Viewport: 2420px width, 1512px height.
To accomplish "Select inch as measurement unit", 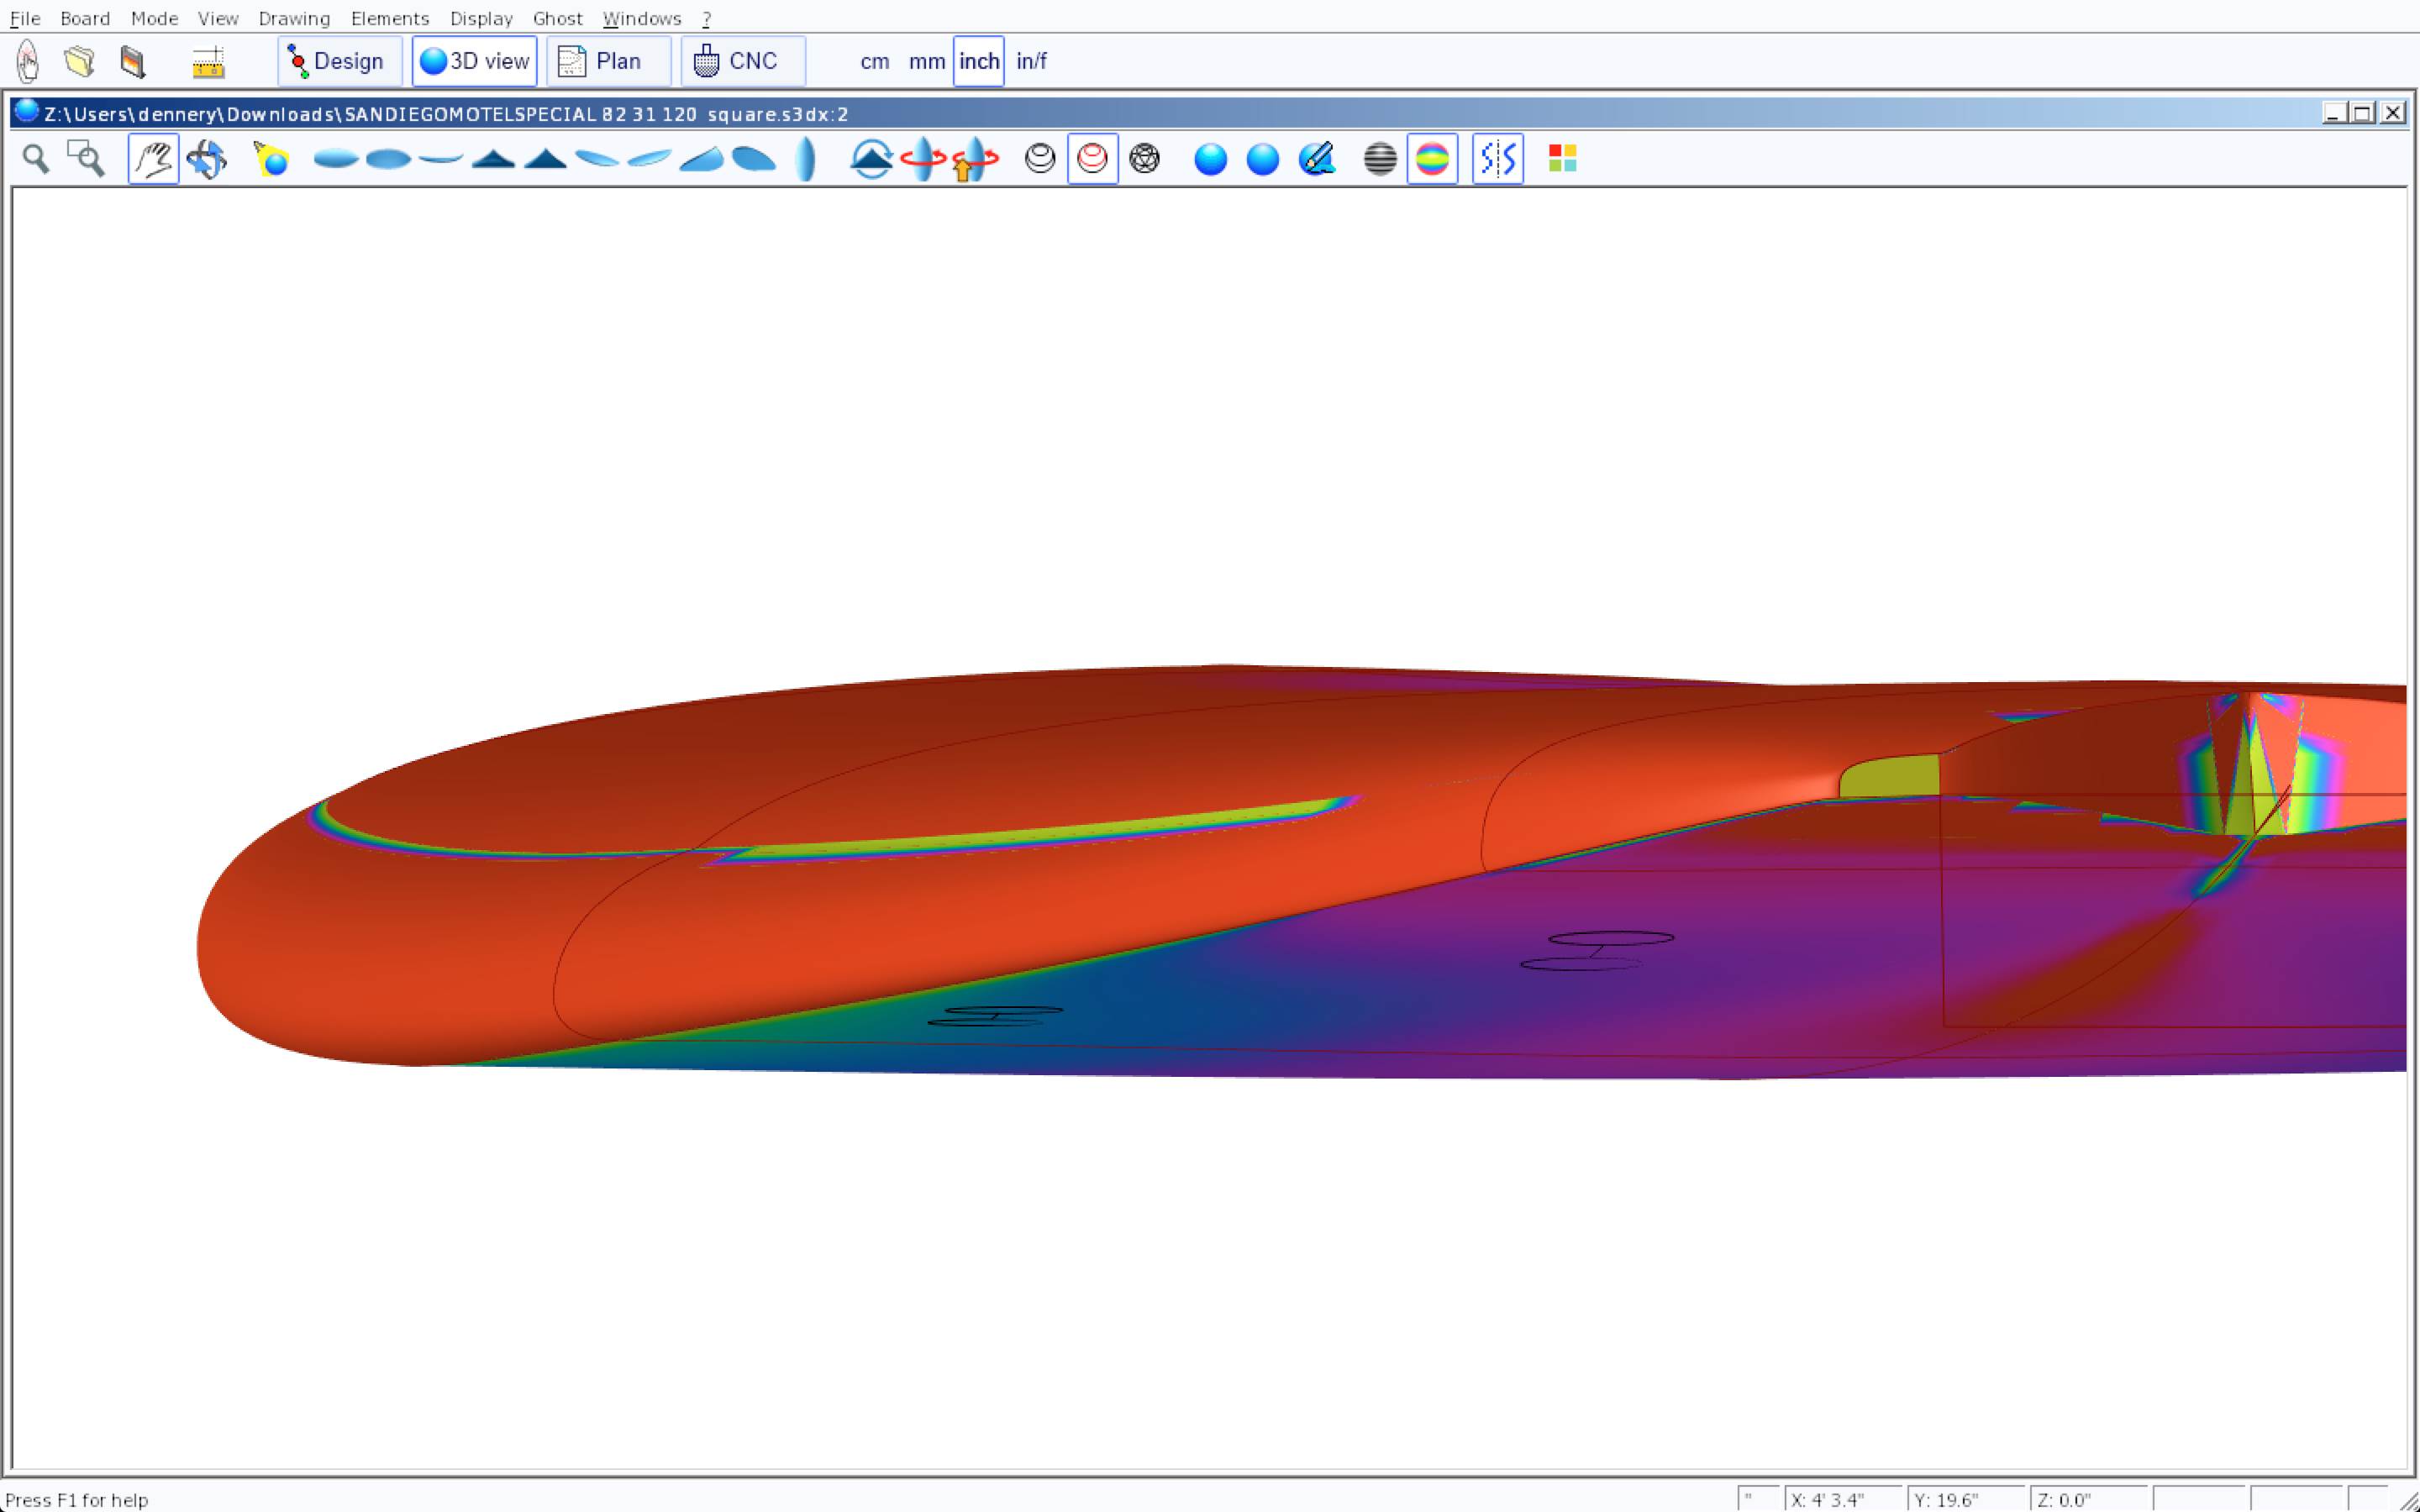I will point(978,62).
